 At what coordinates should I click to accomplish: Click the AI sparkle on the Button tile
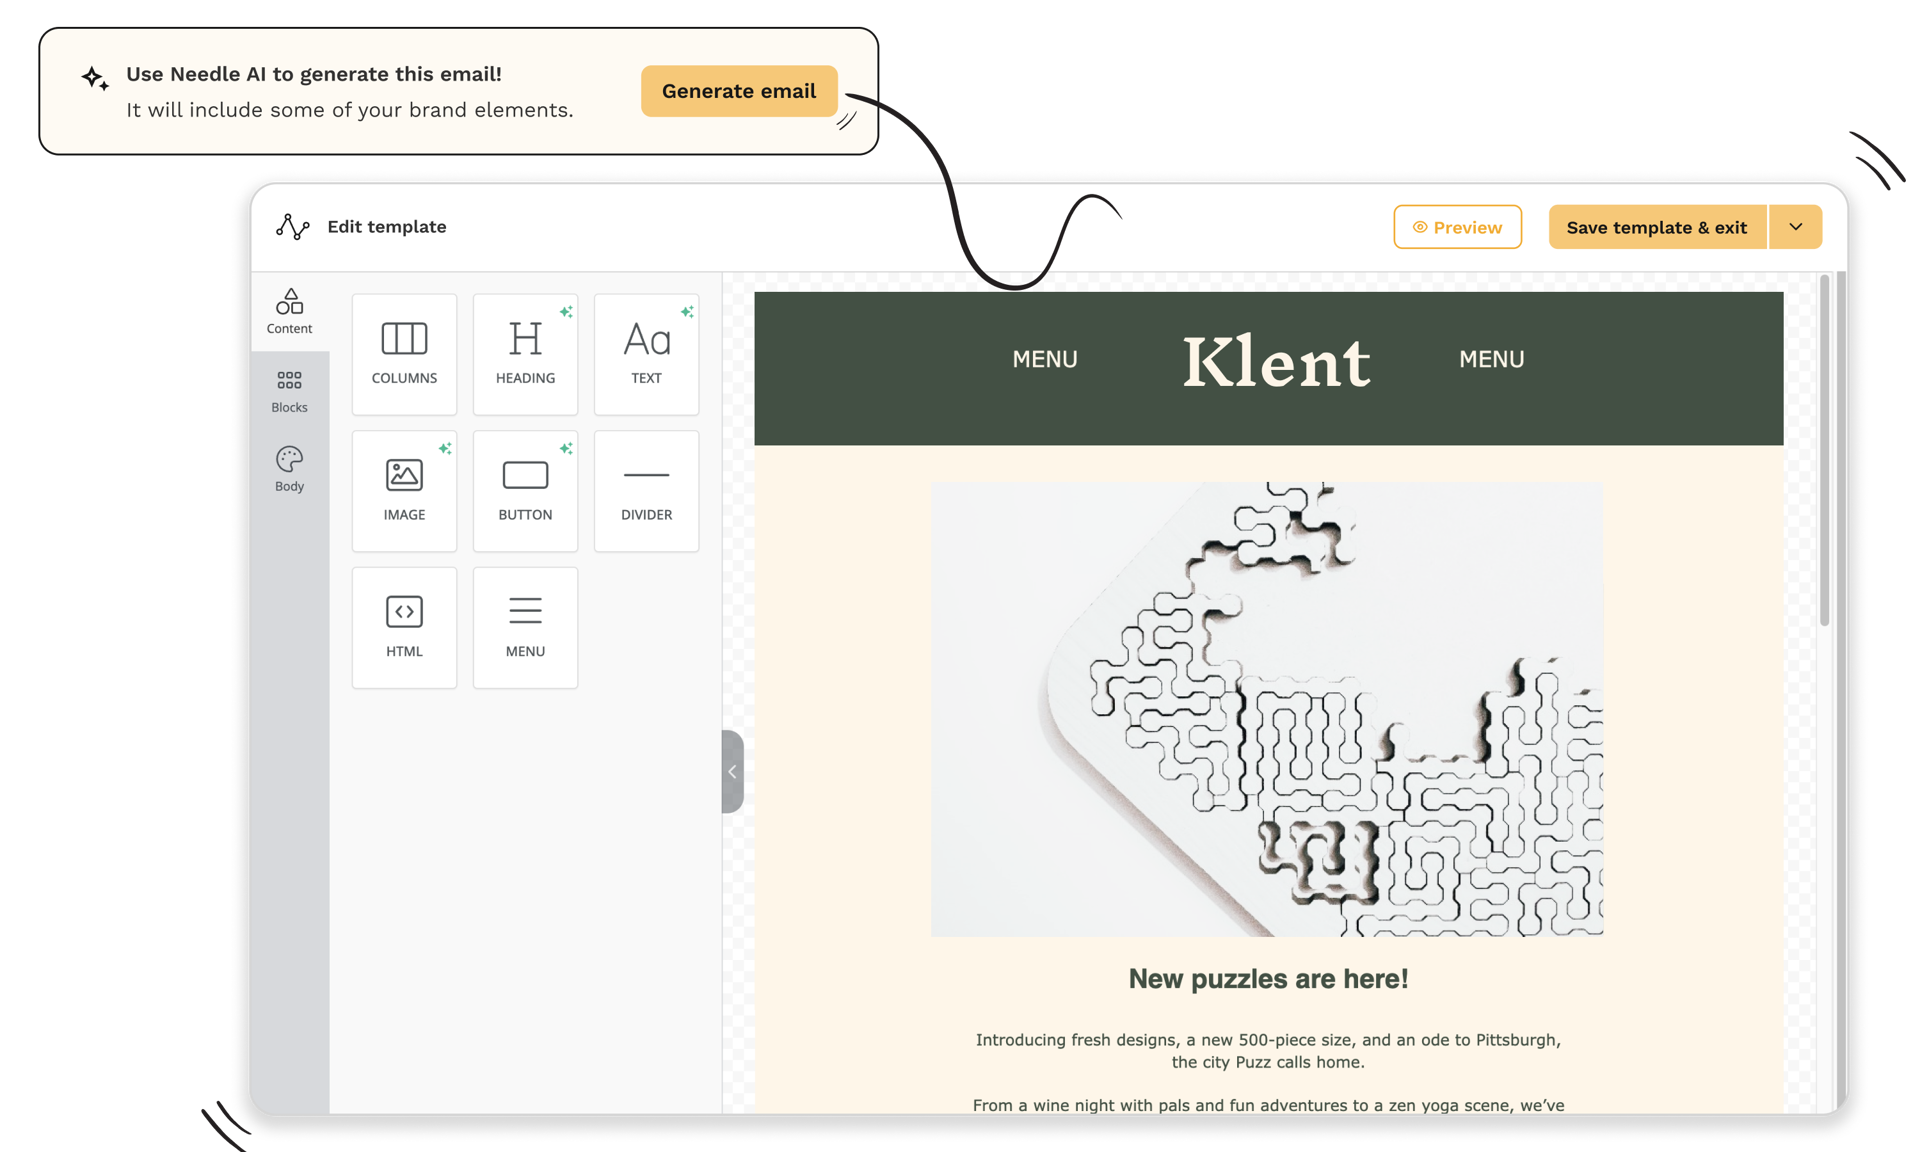coord(566,449)
